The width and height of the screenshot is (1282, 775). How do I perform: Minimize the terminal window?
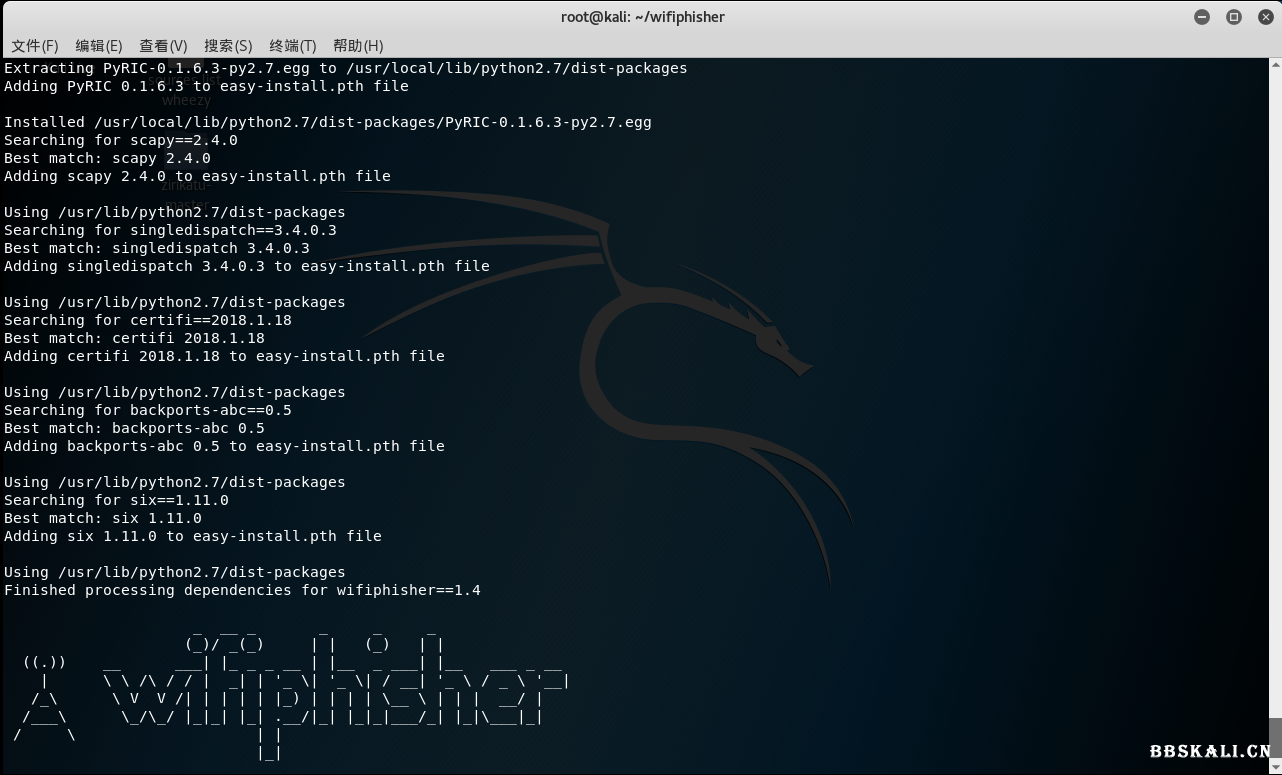1202,17
